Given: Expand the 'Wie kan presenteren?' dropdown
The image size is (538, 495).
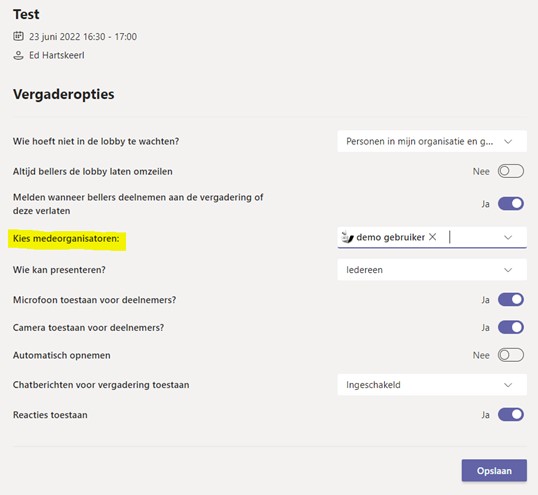Looking at the screenshot, I should tap(432, 270).
